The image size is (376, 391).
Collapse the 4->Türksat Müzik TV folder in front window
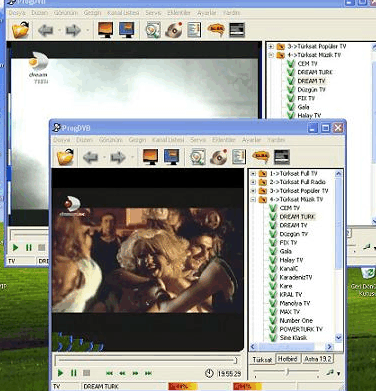click(253, 199)
